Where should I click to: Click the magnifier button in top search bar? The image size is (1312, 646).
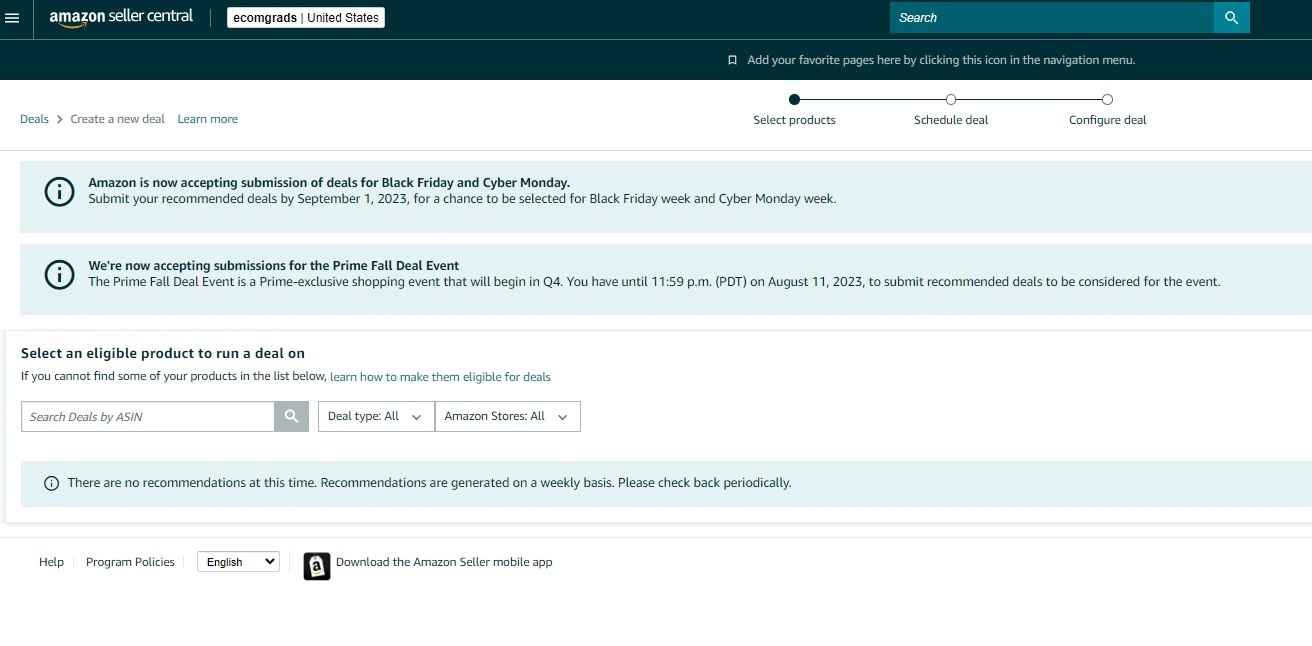(x=1231, y=18)
